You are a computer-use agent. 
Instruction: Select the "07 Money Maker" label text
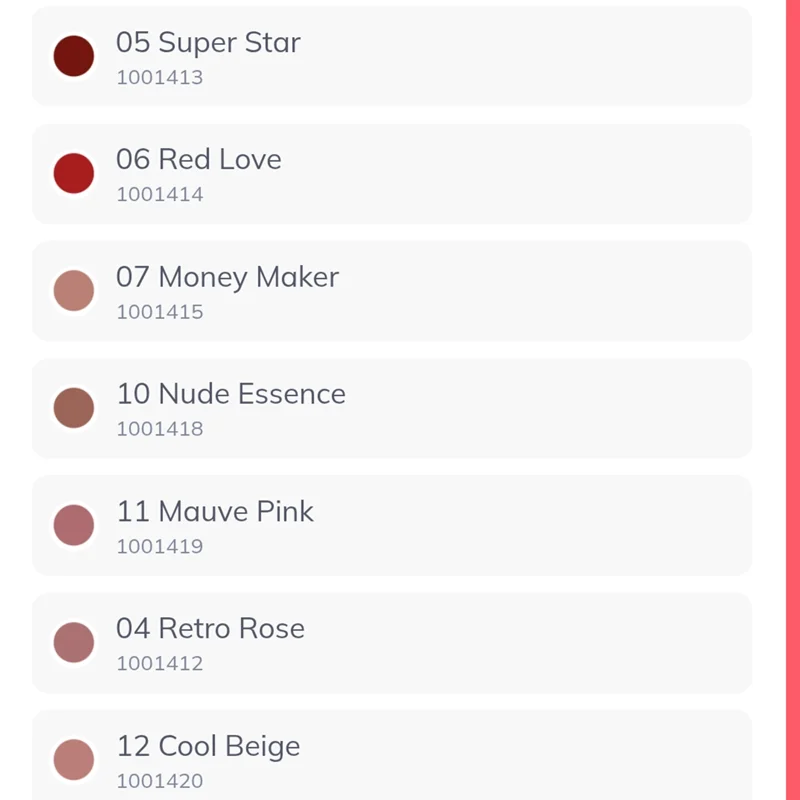click(x=228, y=277)
